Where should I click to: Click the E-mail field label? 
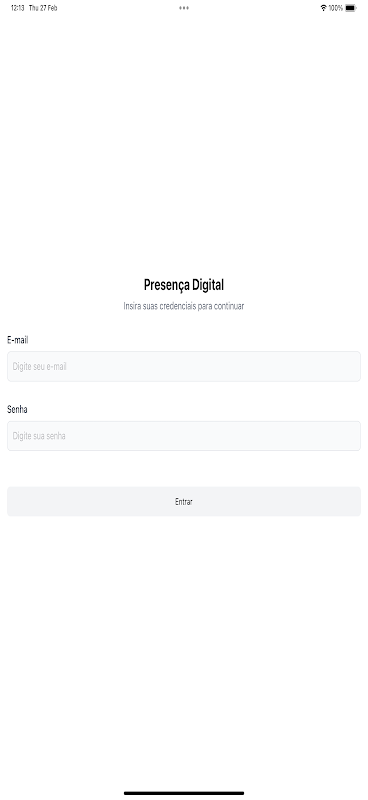[18, 340]
